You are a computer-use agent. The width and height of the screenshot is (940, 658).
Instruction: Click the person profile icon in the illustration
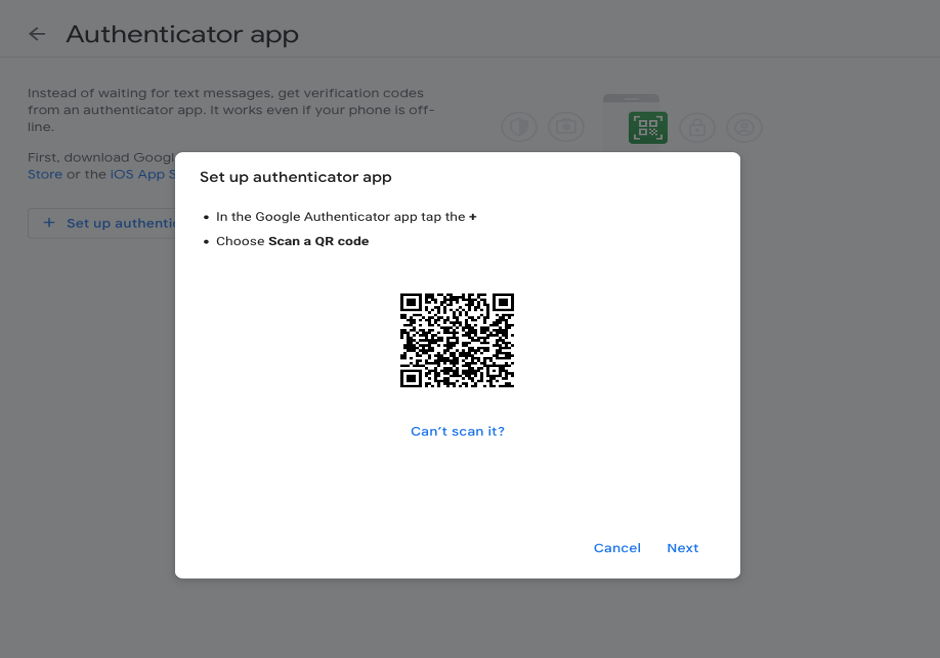click(744, 127)
